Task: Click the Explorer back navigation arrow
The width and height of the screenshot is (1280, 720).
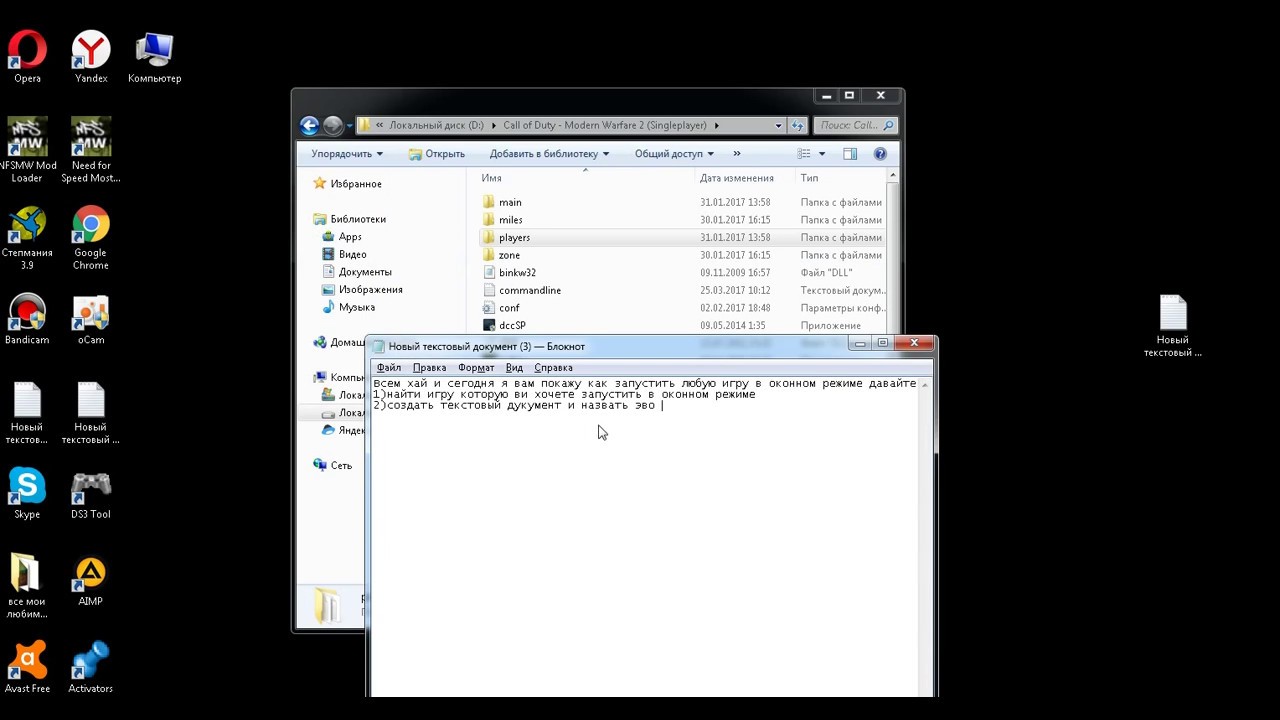Action: pyautogui.click(x=309, y=125)
